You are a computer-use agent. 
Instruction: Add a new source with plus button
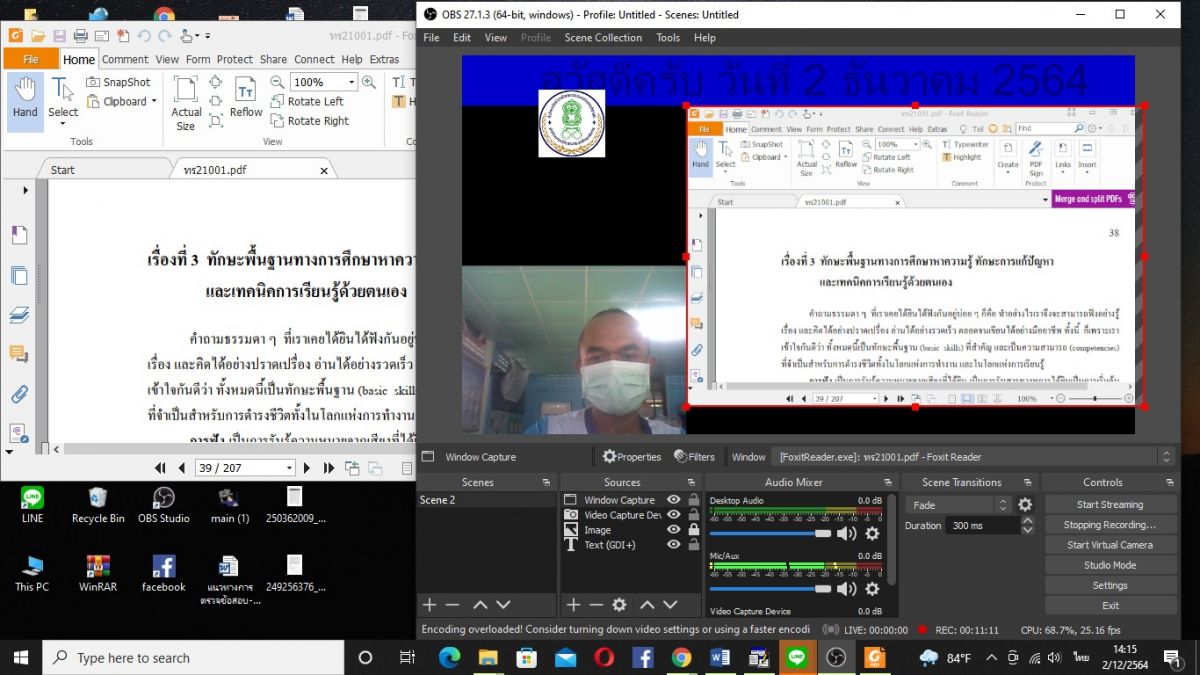pyautogui.click(x=573, y=605)
